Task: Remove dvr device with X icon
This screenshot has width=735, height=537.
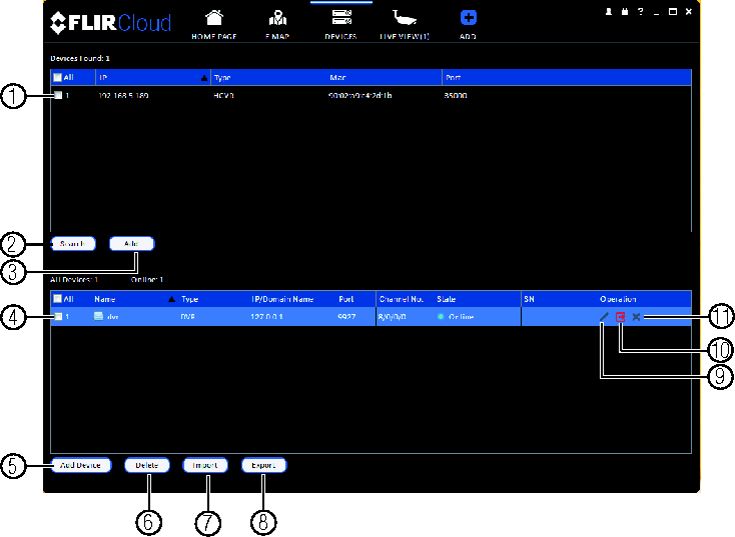Action: [x=636, y=317]
